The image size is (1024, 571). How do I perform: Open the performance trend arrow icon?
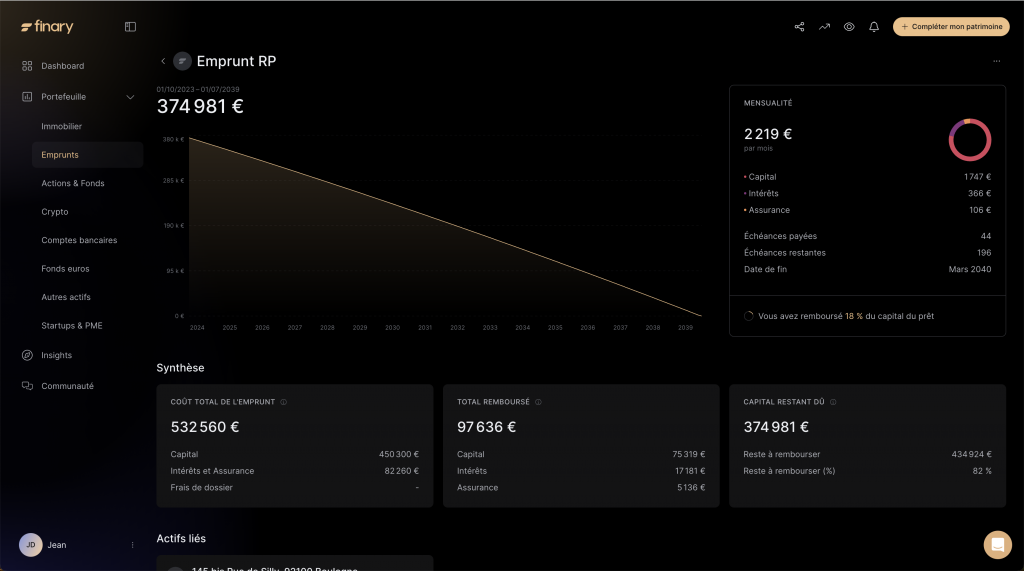point(824,27)
